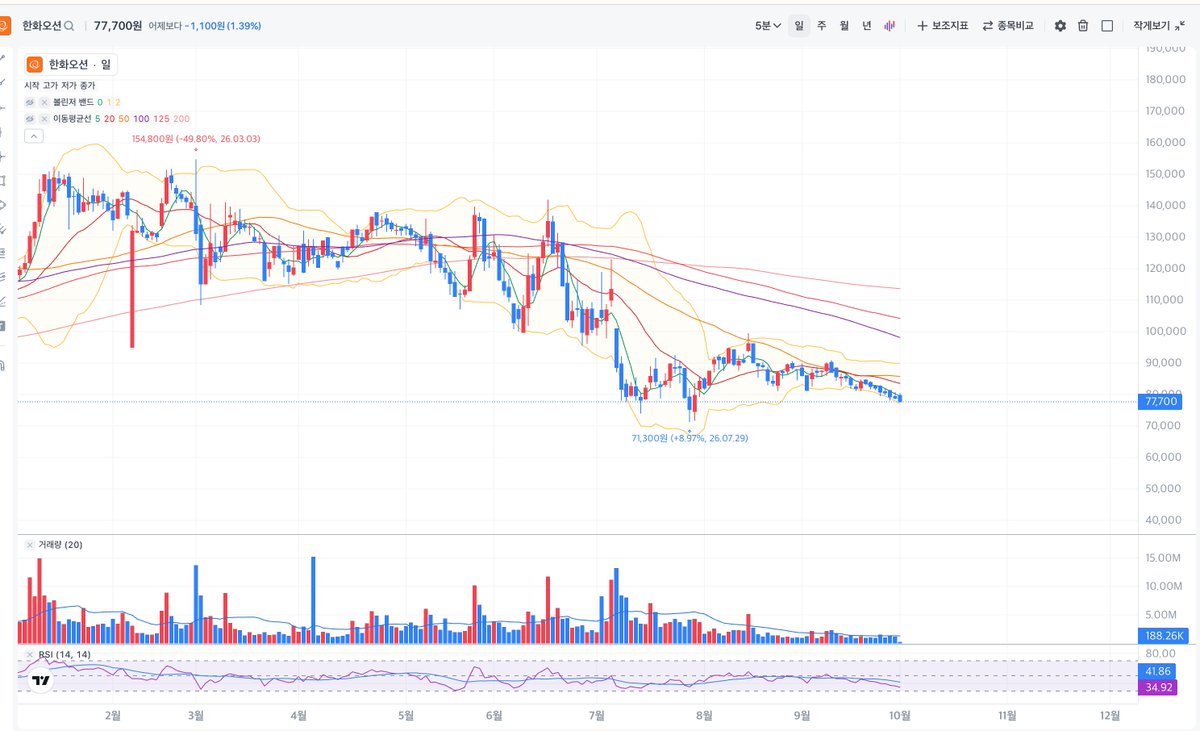The width and height of the screenshot is (1200, 731).
Task: Remove the 볼린저 밴드 indicator with its X
Action: 45,102
